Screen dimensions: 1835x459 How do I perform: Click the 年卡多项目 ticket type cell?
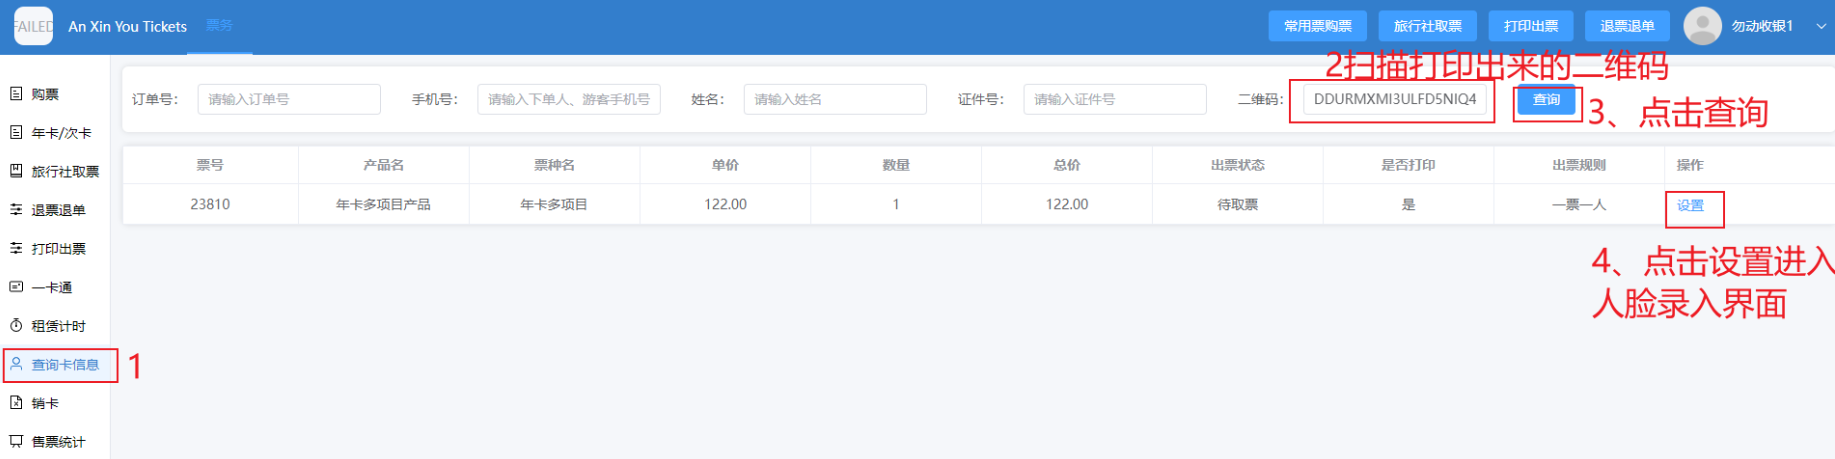[554, 204]
